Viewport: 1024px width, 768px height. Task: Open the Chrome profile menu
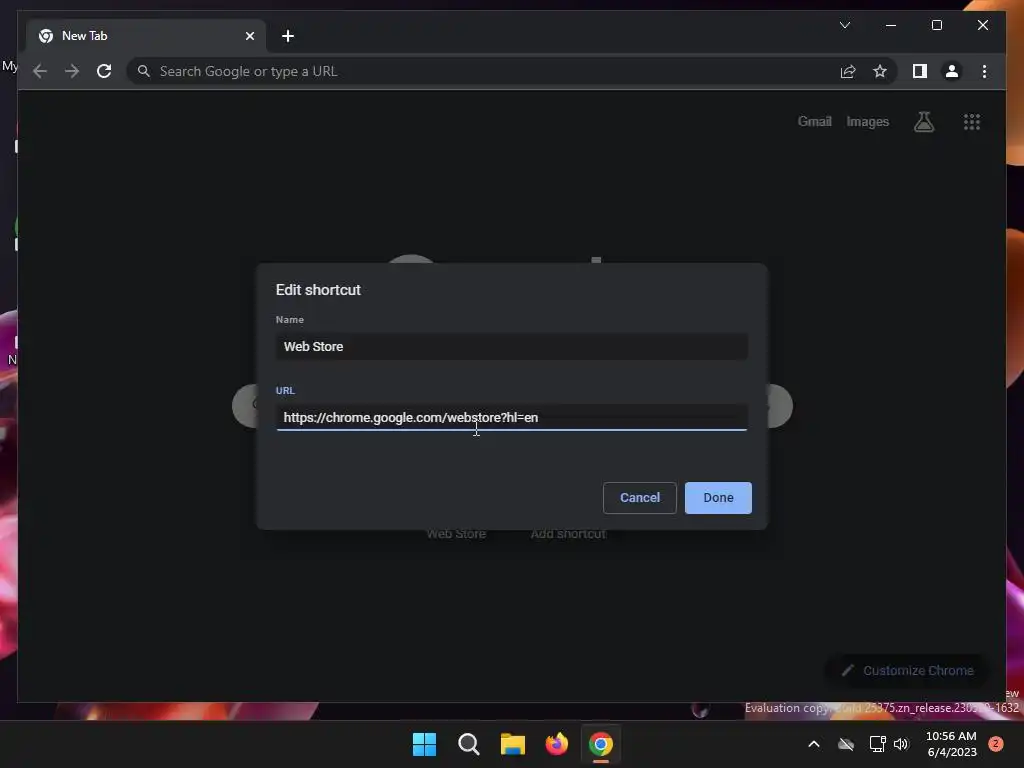952,71
